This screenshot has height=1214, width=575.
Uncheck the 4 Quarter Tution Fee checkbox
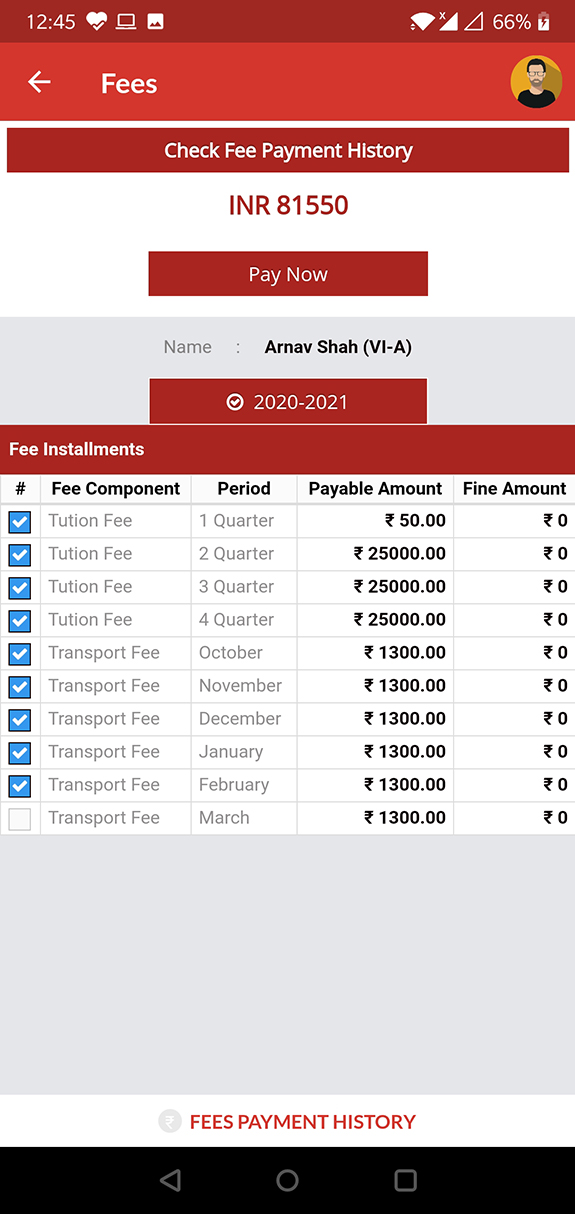click(20, 621)
